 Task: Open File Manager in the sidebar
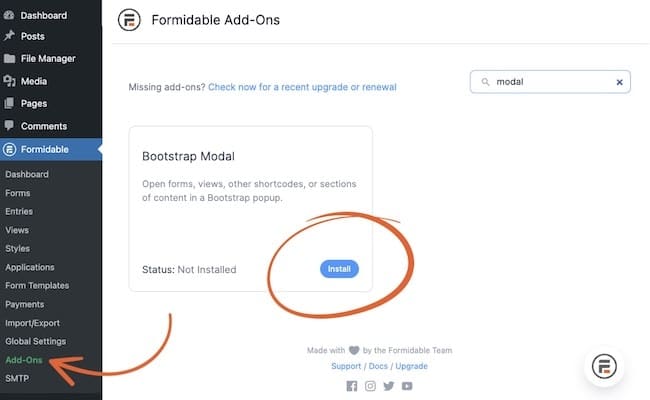[48, 59]
